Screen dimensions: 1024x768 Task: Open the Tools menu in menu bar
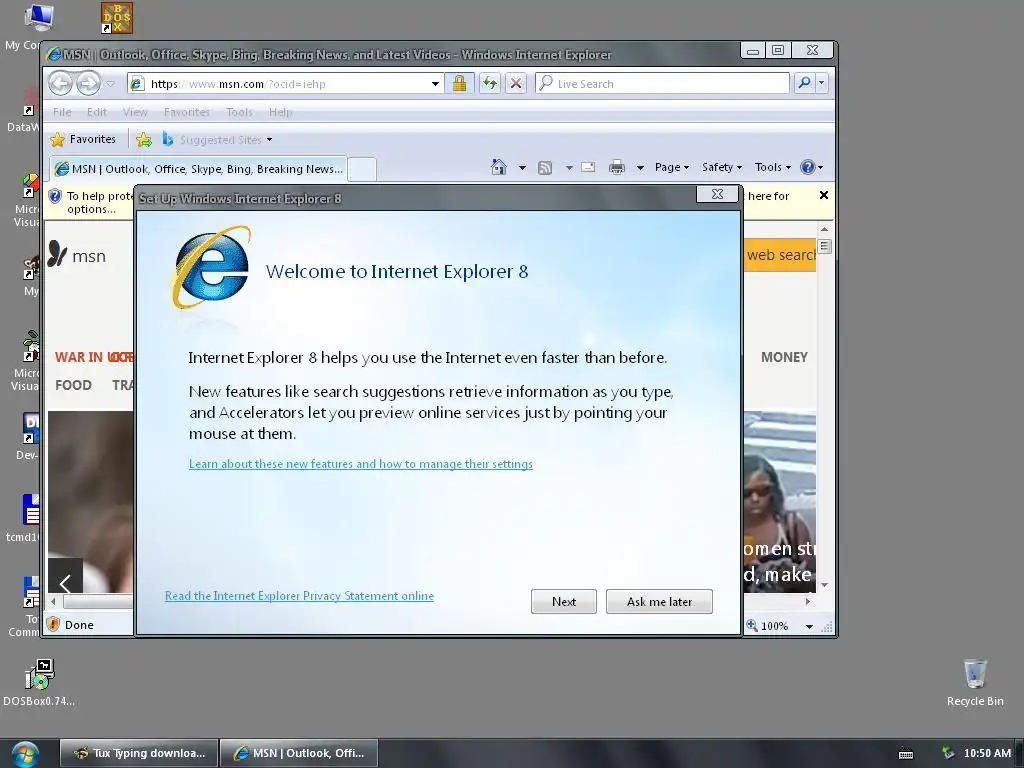(x=239, y=112)
